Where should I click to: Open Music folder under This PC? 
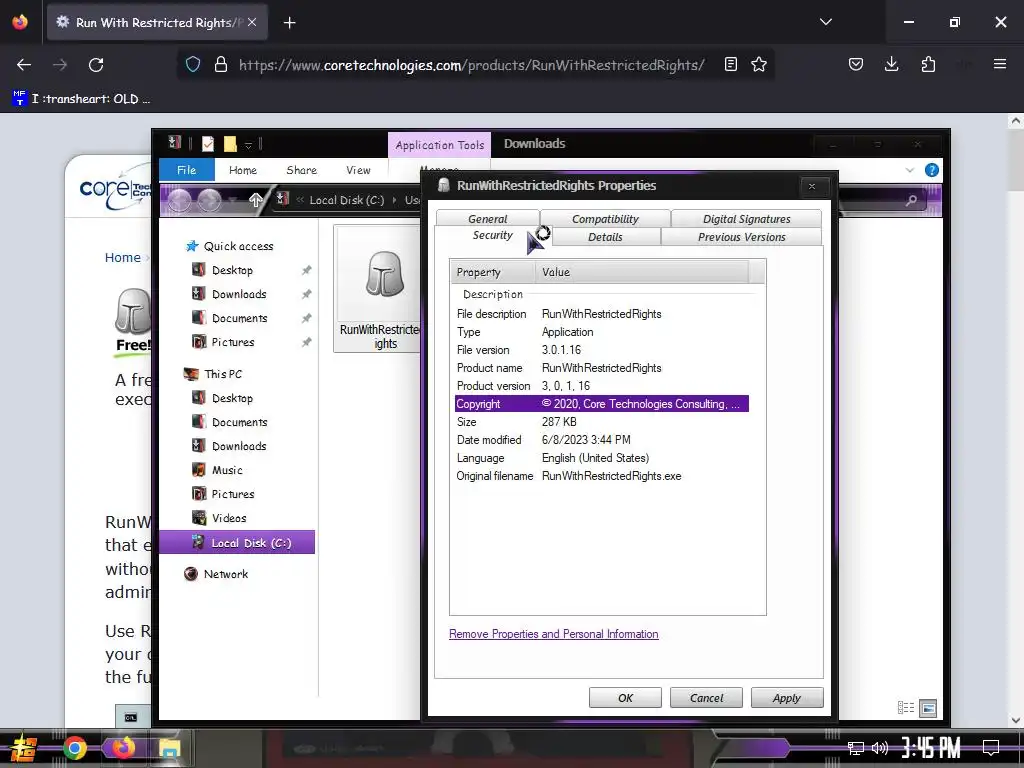click(x=227, y=470)
